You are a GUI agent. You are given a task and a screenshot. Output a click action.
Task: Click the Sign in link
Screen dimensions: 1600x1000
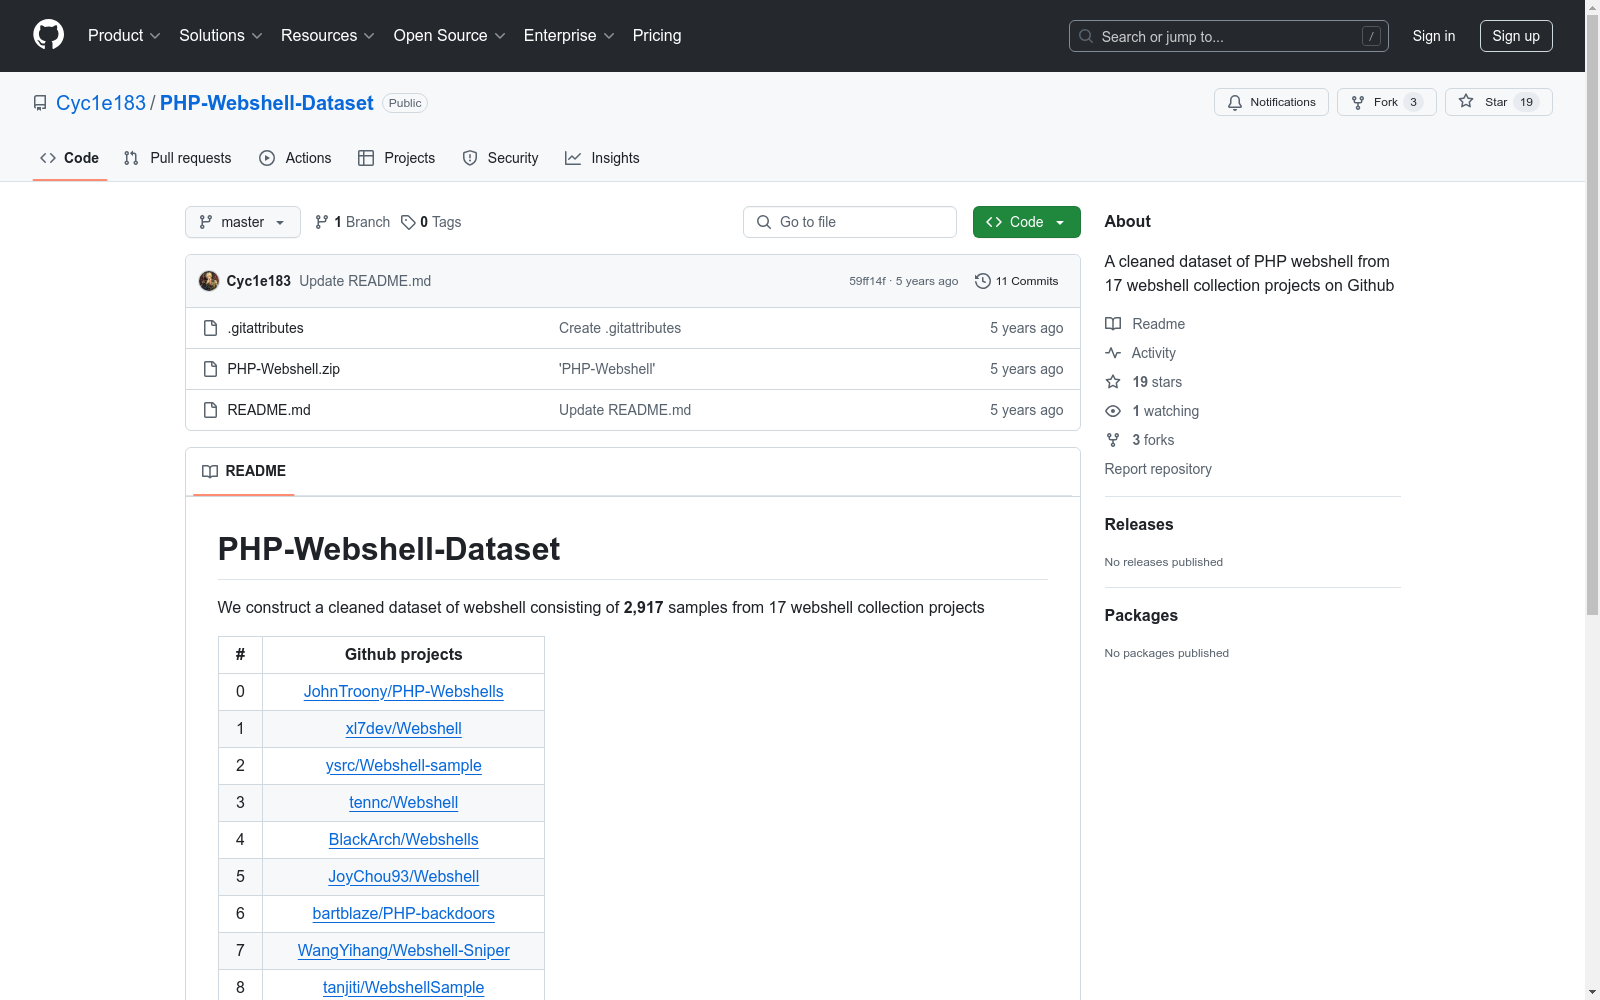tap(1434, 36)
